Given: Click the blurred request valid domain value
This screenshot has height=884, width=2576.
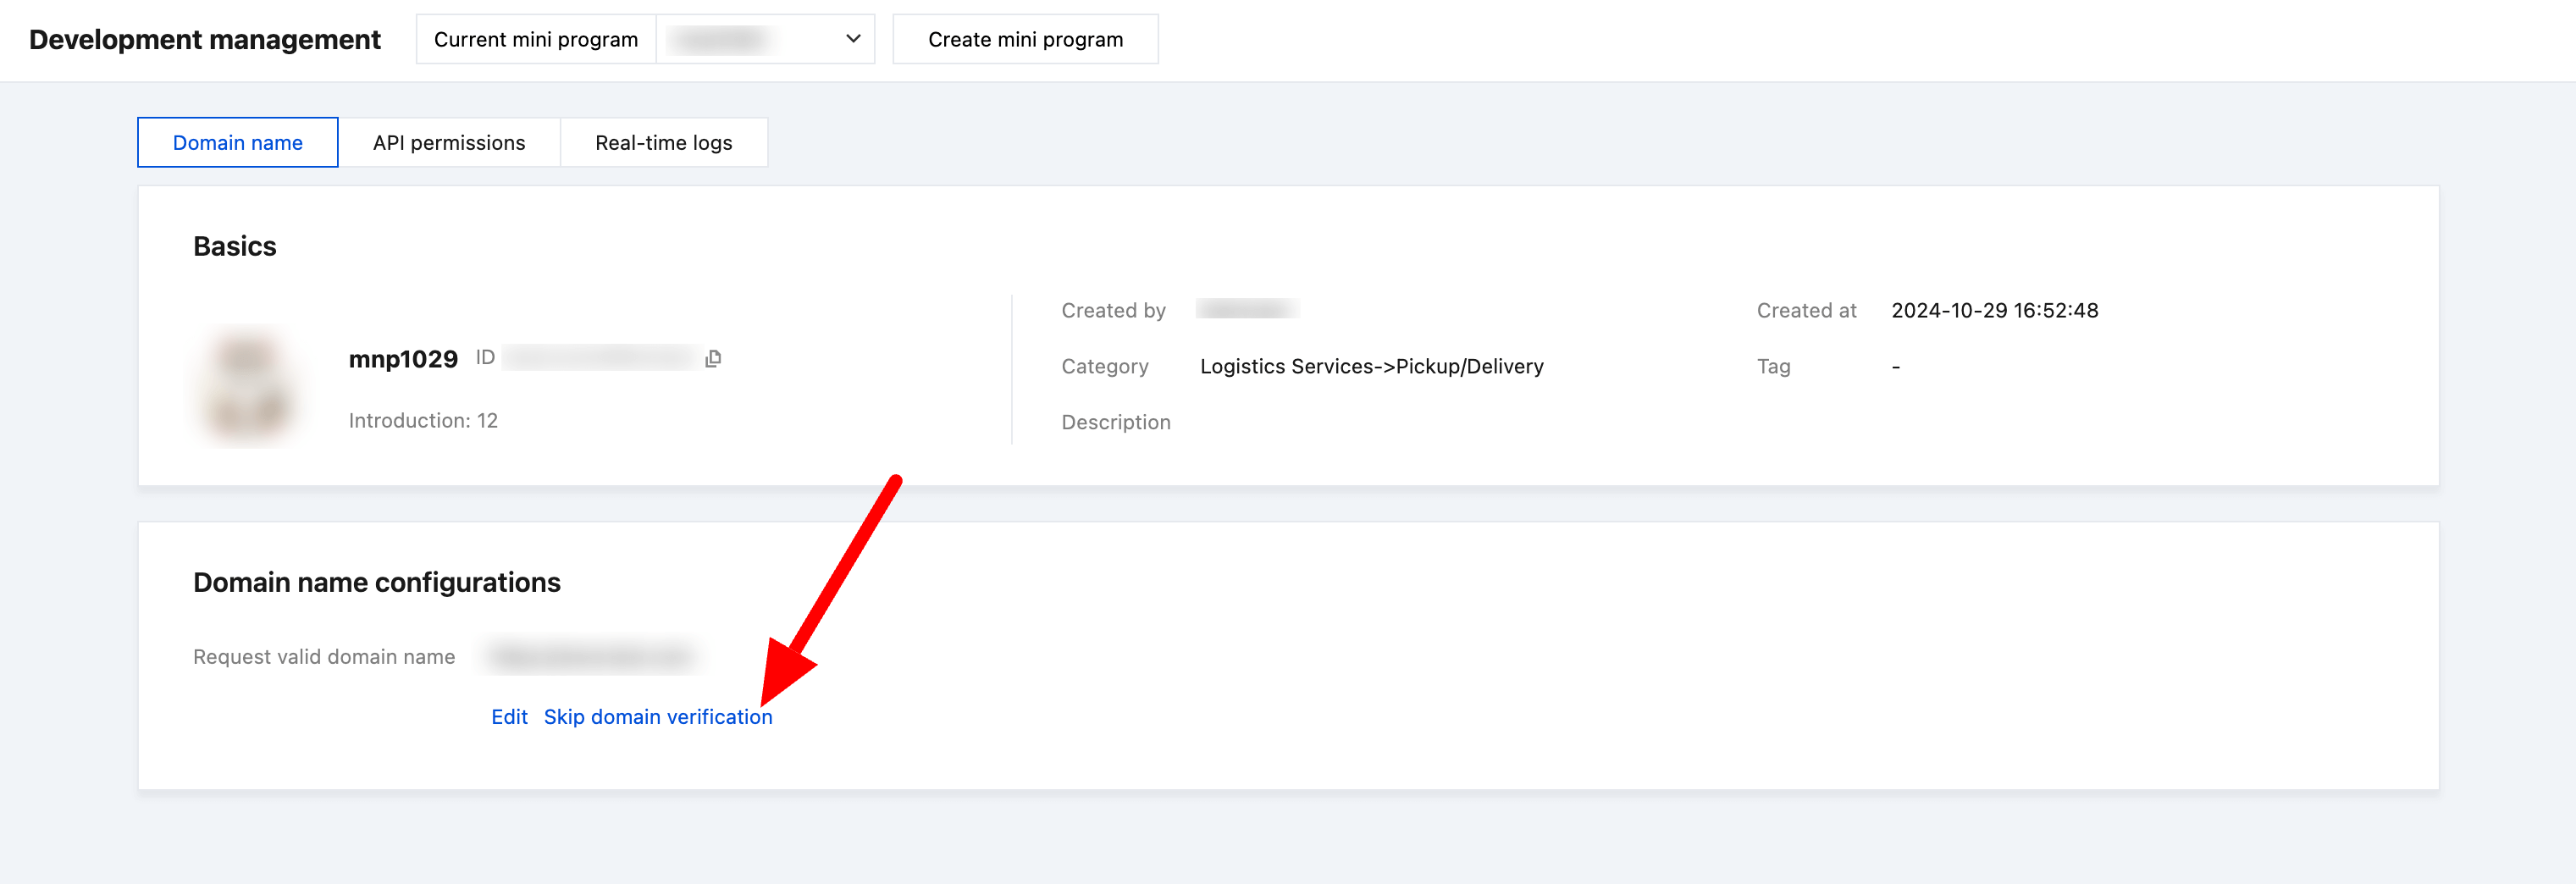Looking at the screenshot, I should [591, 656].
